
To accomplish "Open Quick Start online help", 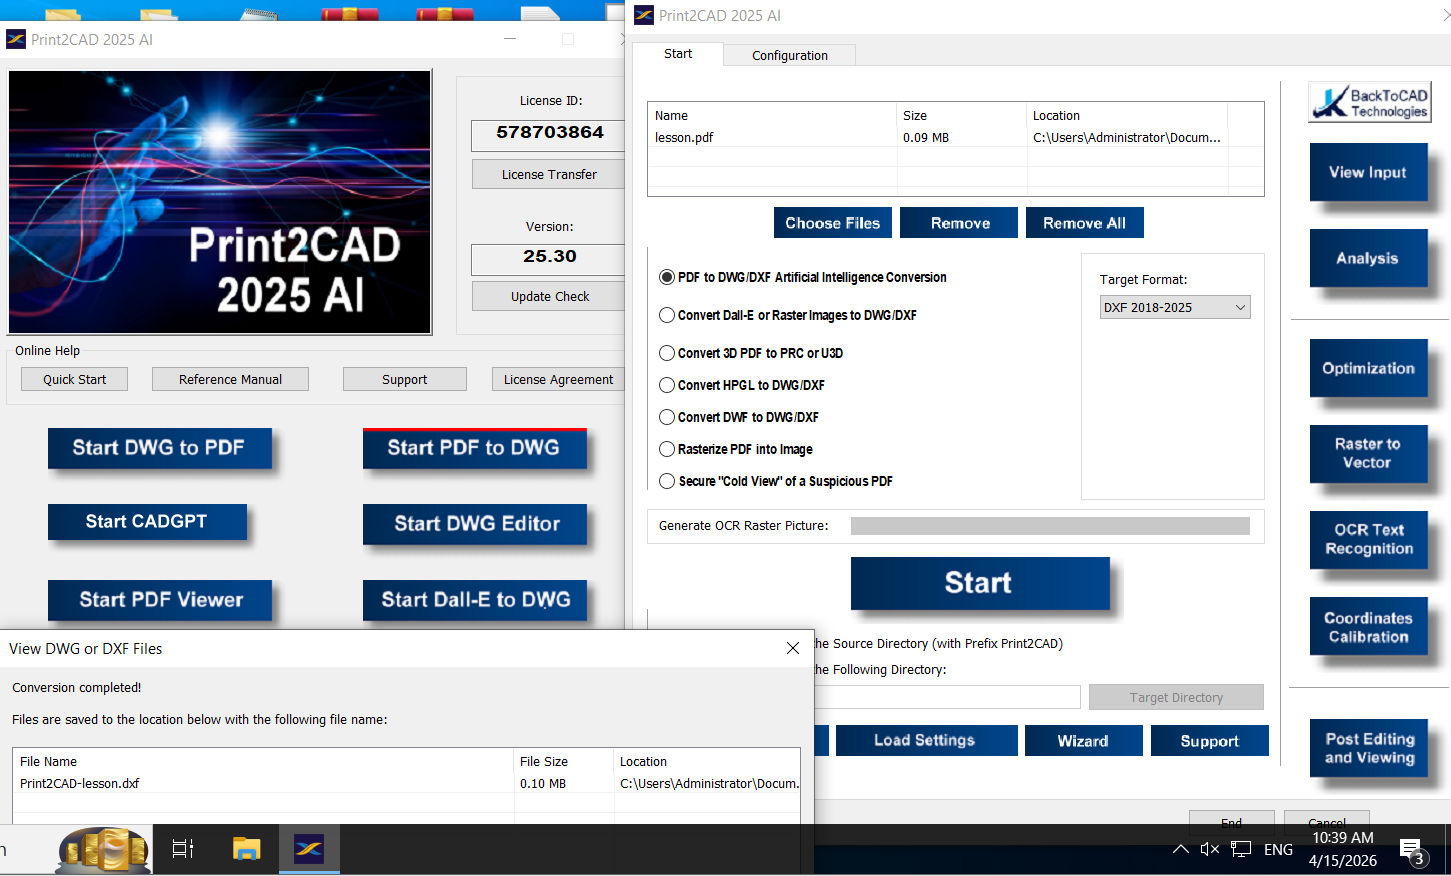I will coord(75,379).
